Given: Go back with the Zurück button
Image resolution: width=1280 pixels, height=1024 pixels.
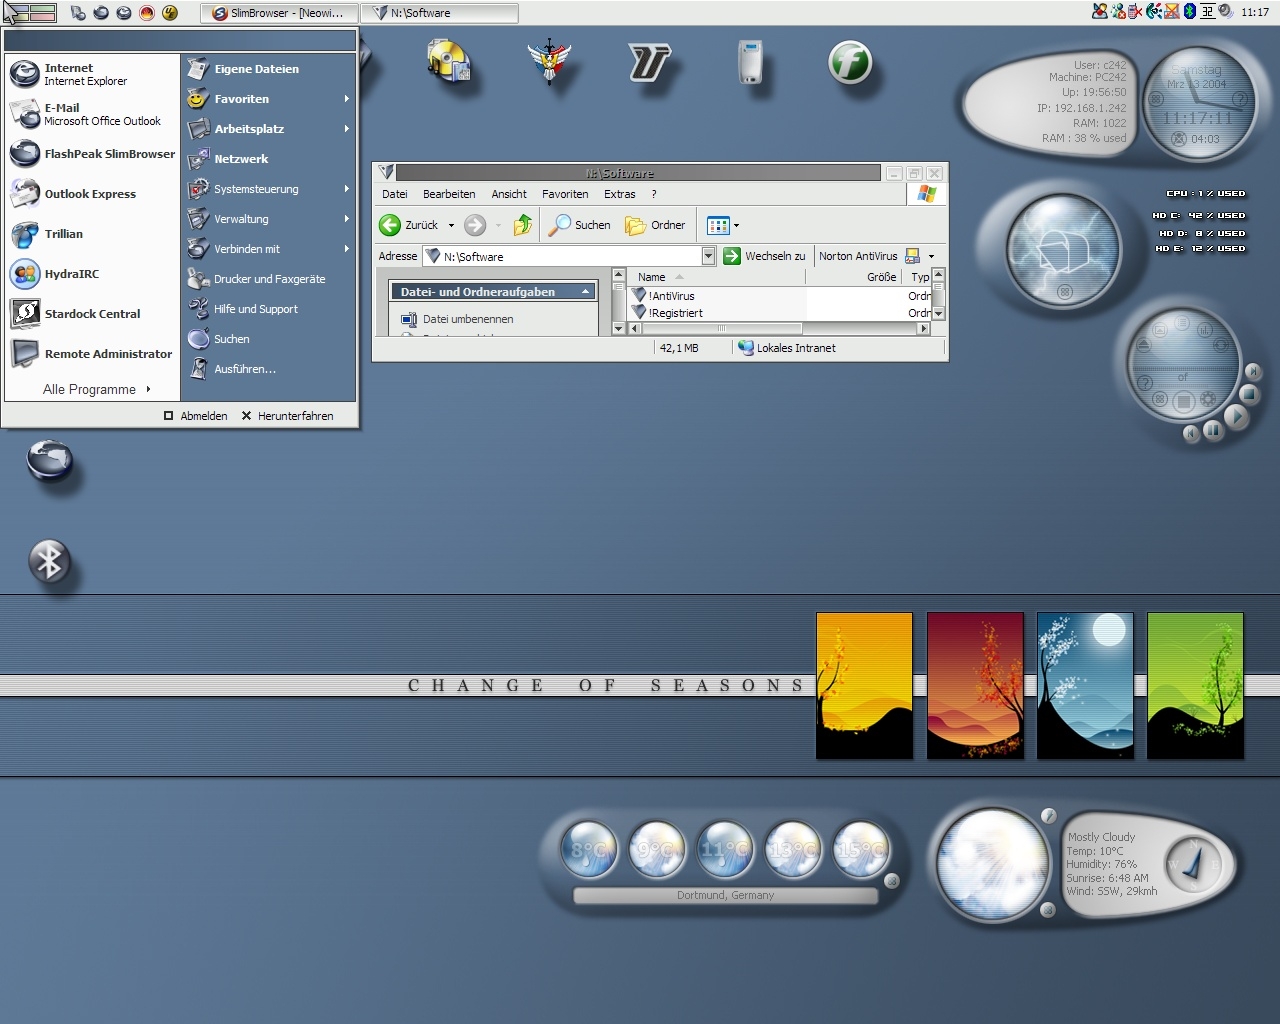Looking at the screenshot, I should (x=409, y=225).
